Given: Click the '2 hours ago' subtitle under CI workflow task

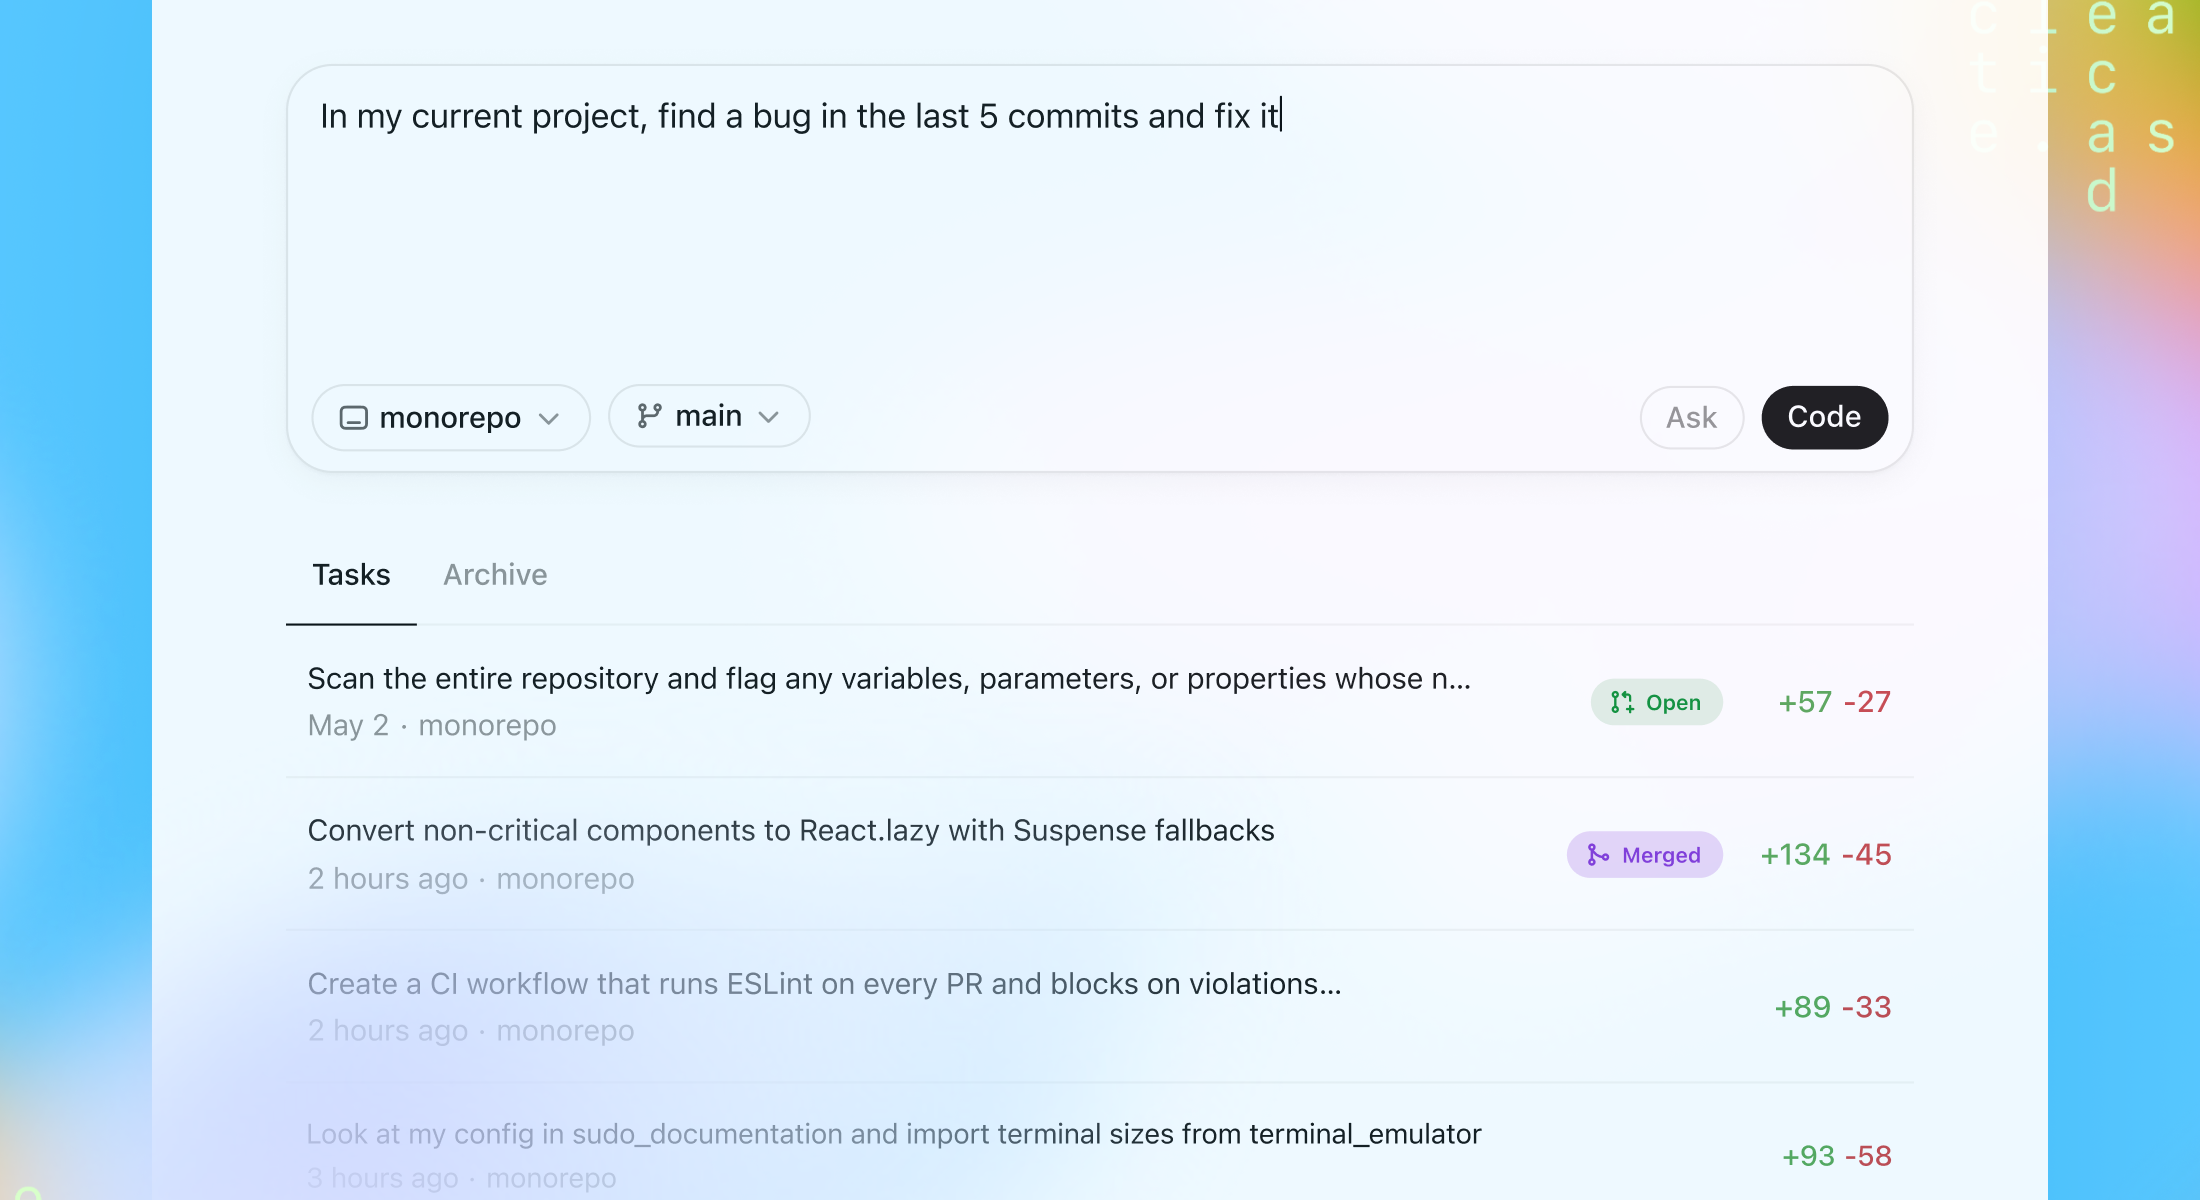Looking at the screenshot, I should [388, 1031].
